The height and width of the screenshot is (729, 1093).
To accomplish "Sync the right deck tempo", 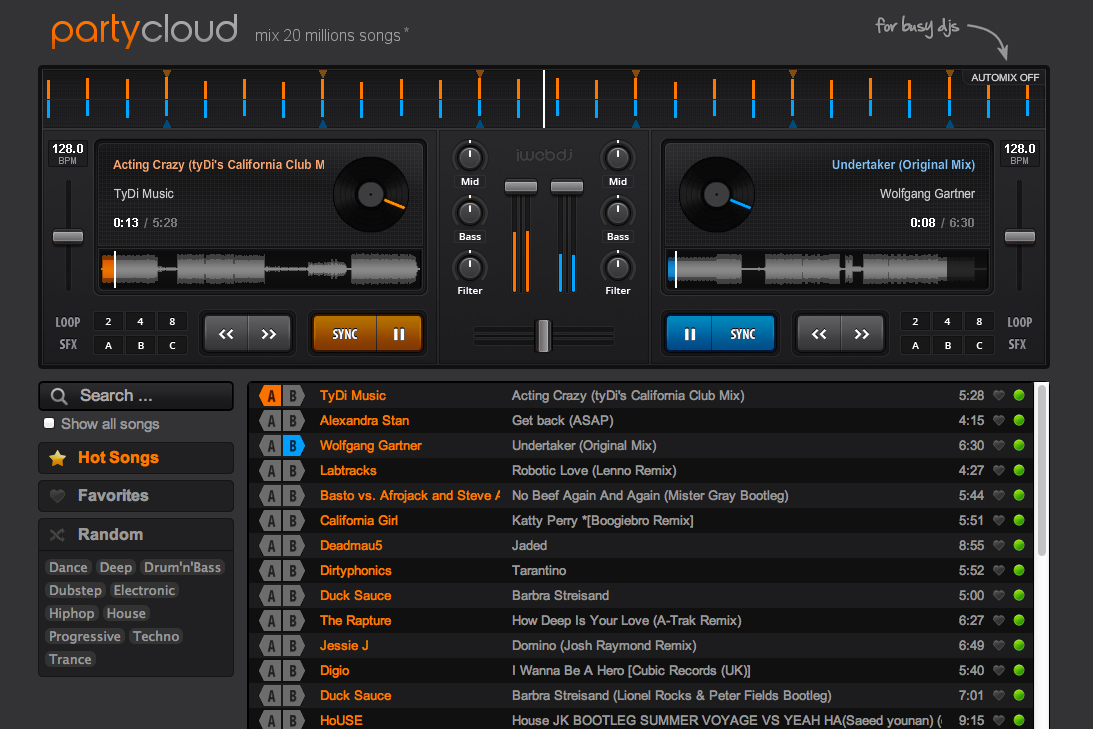I will [x=743, y=334].
